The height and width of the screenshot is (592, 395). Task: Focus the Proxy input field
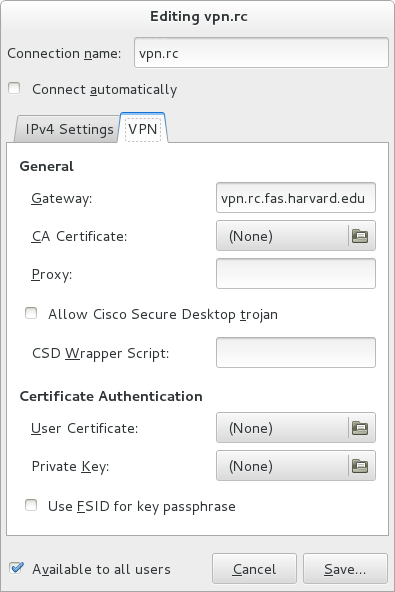click(296, 273)
